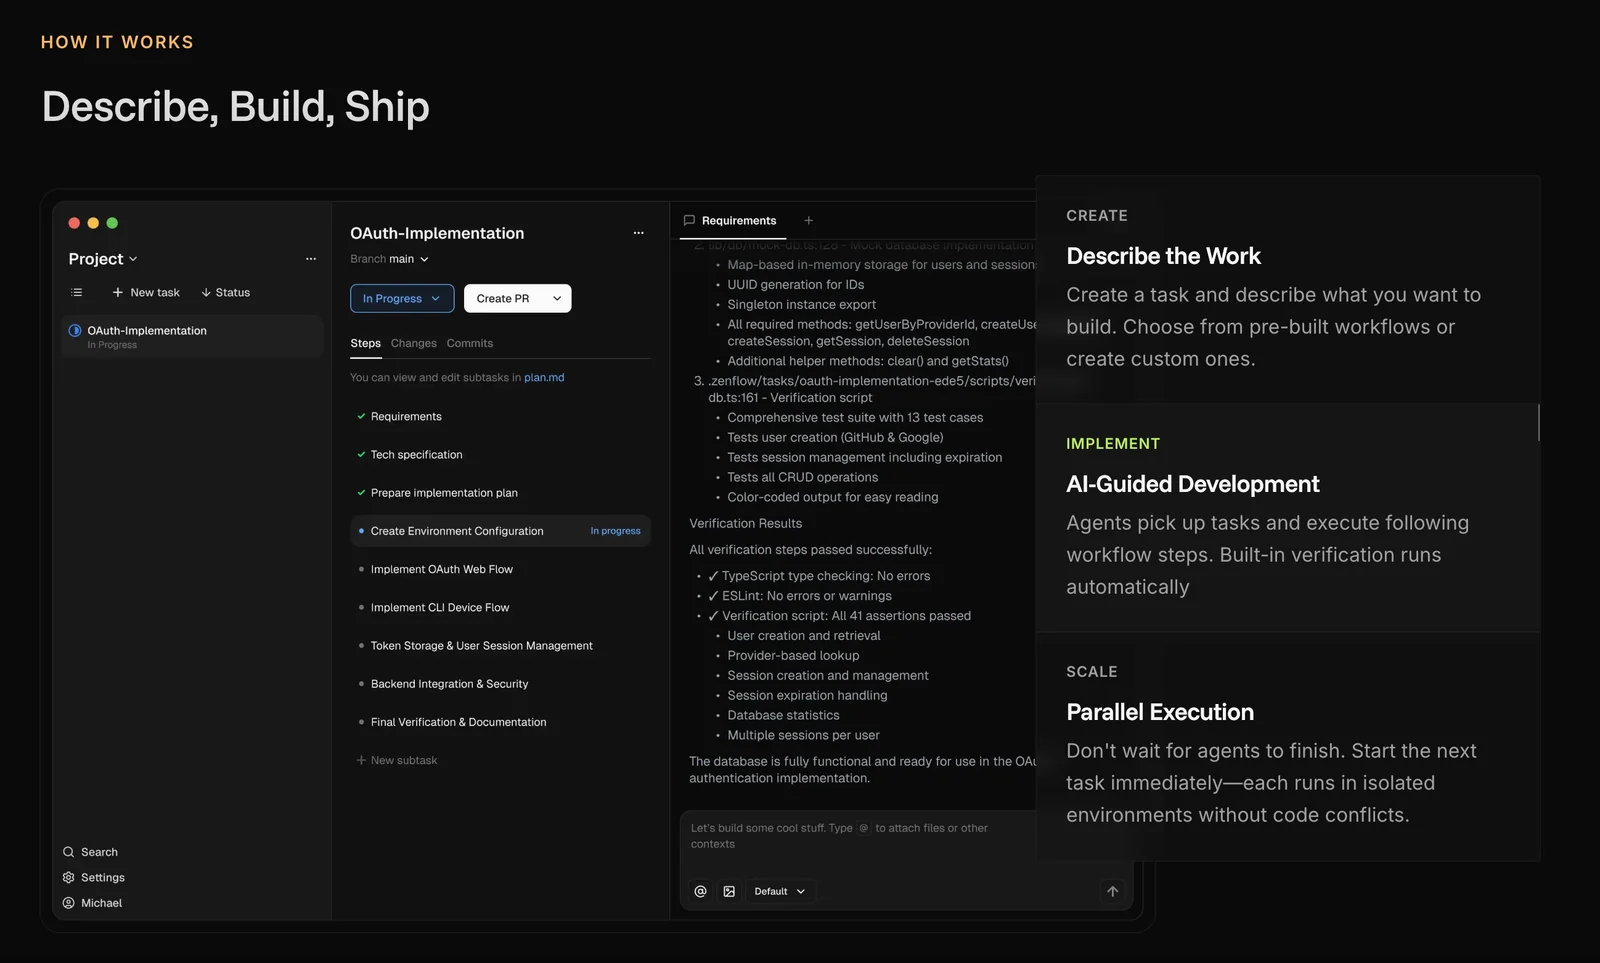Add a new tab with plus icon

[x=808, y=221]
